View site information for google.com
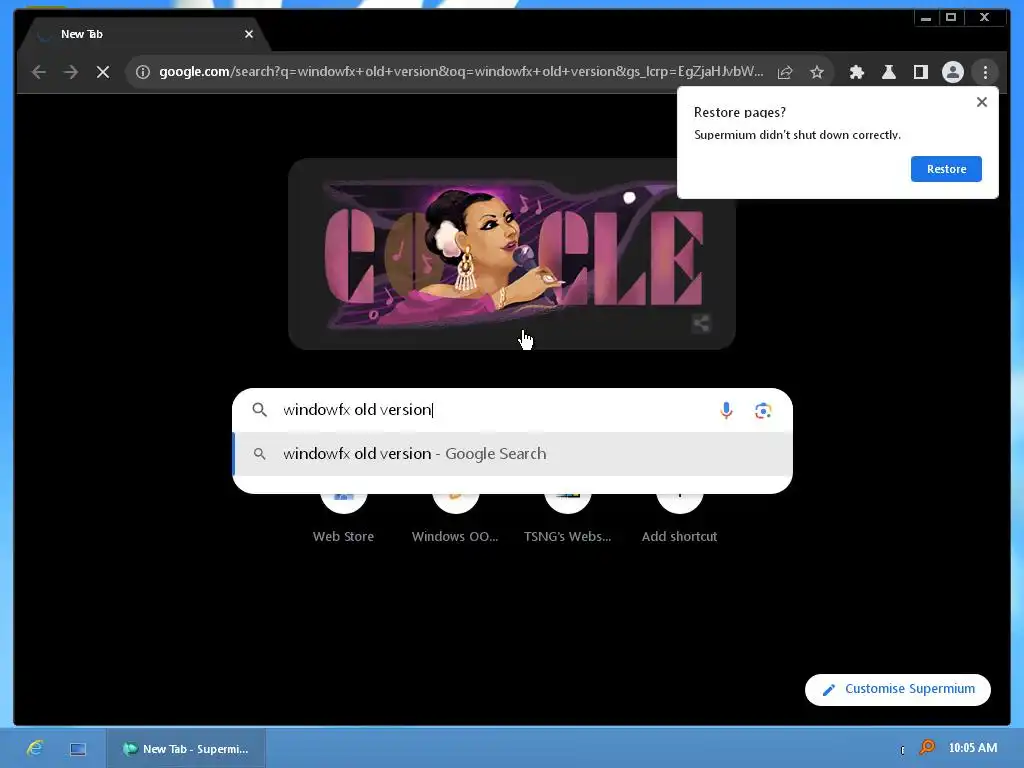 142,72
